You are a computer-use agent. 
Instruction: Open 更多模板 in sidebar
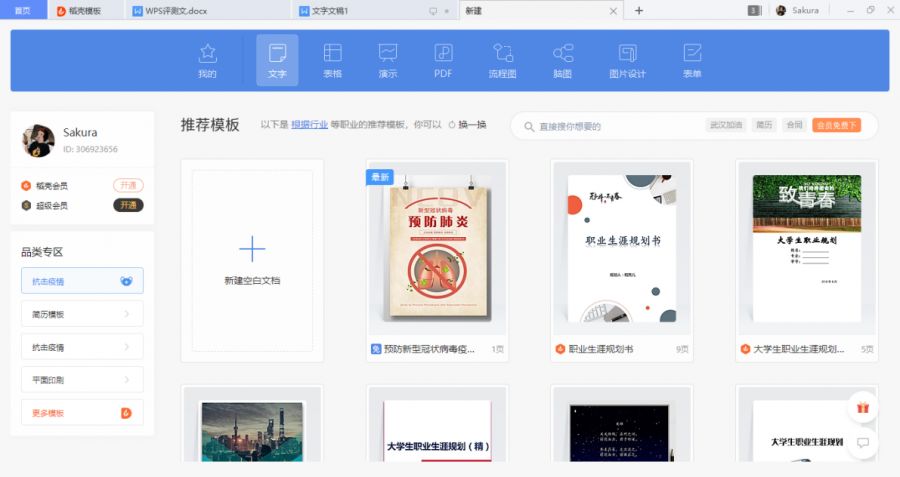(x=82, y=413)
